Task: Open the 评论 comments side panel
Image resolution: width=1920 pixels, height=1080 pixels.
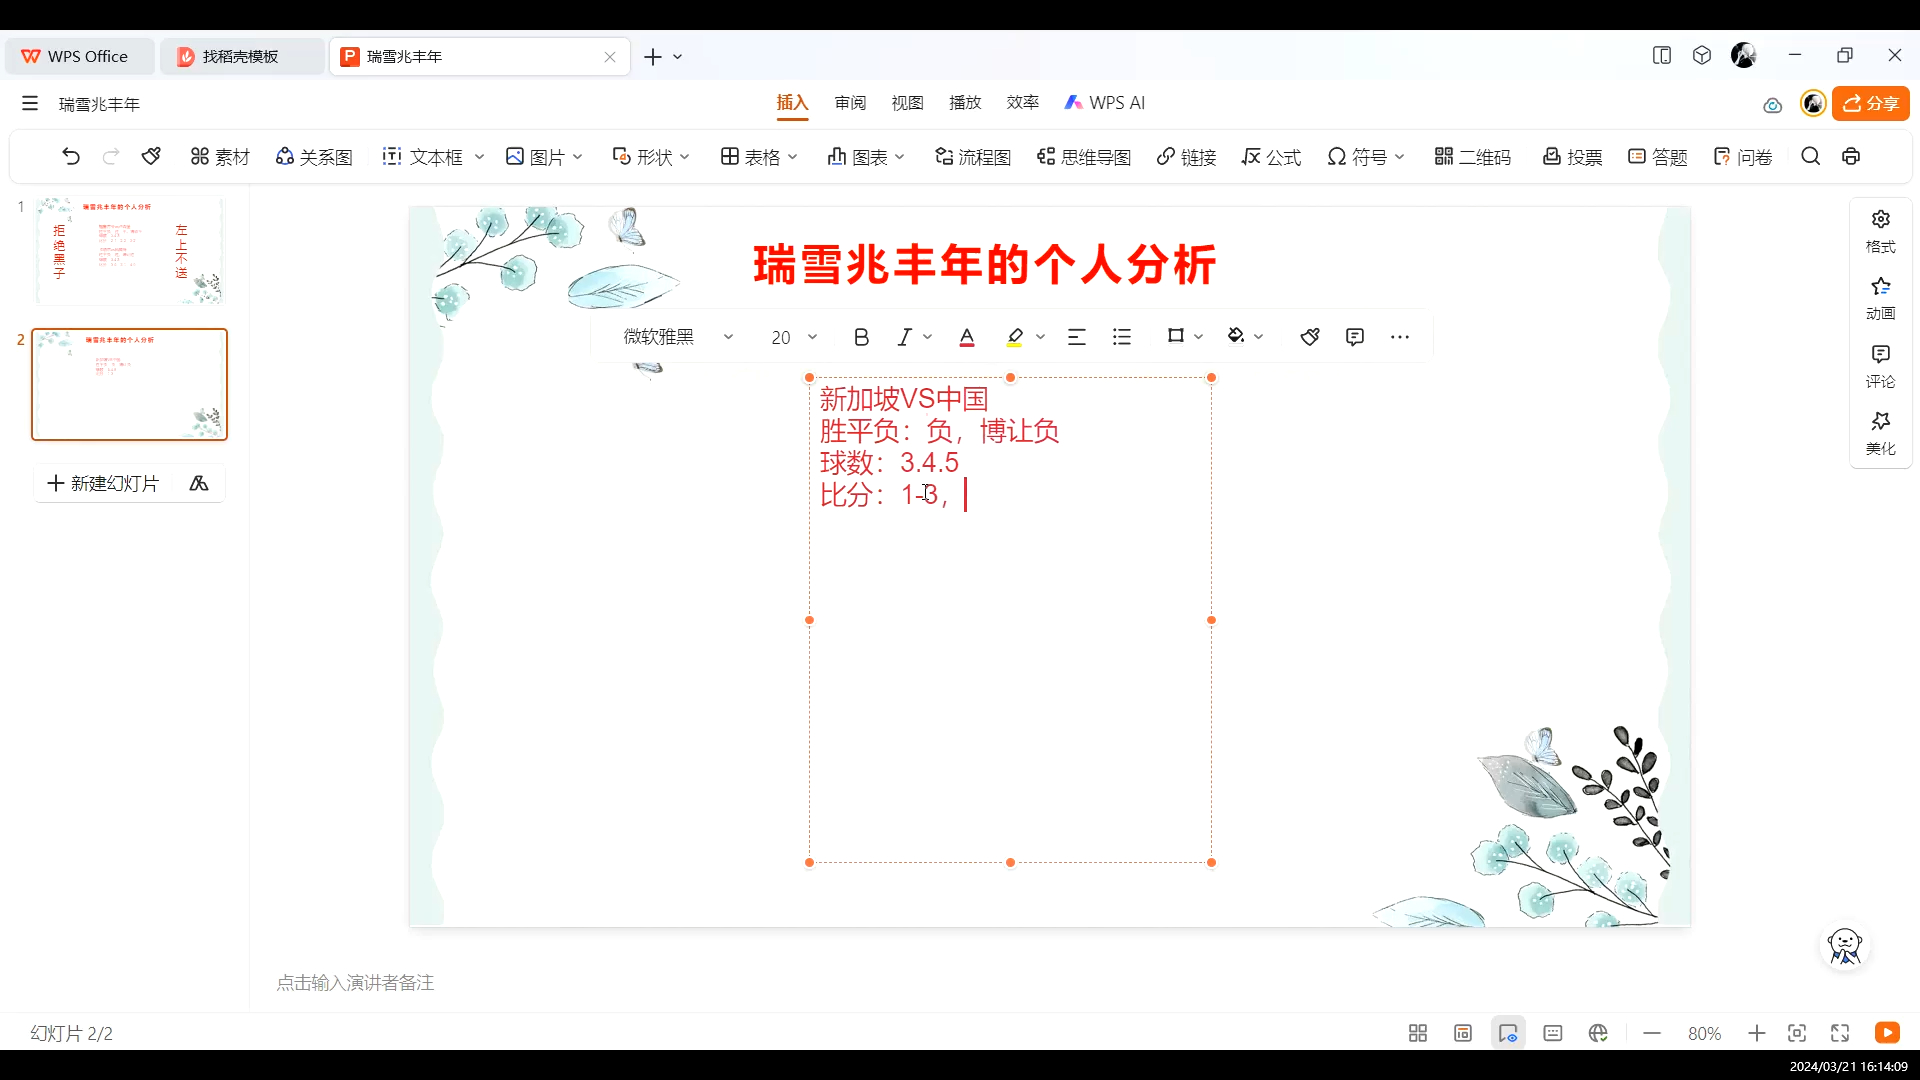Action: point(1880,366)
